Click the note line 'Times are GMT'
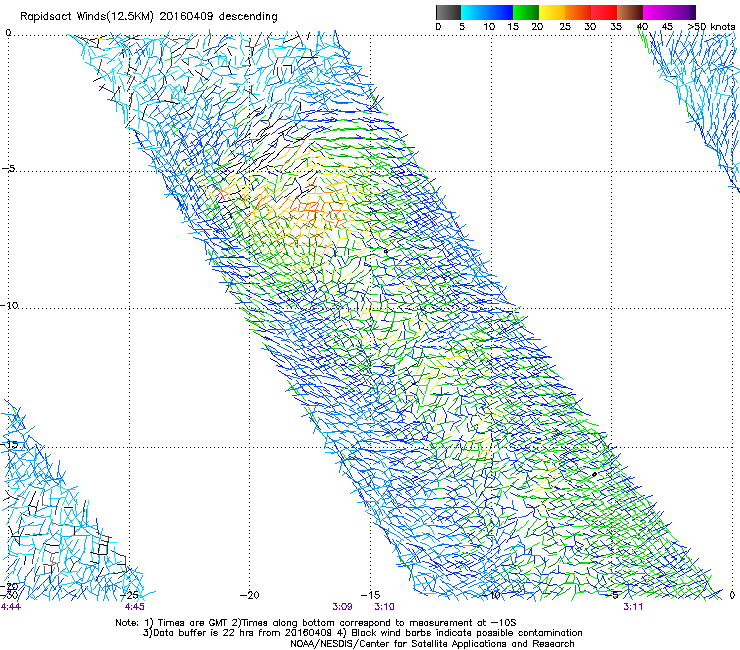 pyautogui.click(x=190, y=623)
